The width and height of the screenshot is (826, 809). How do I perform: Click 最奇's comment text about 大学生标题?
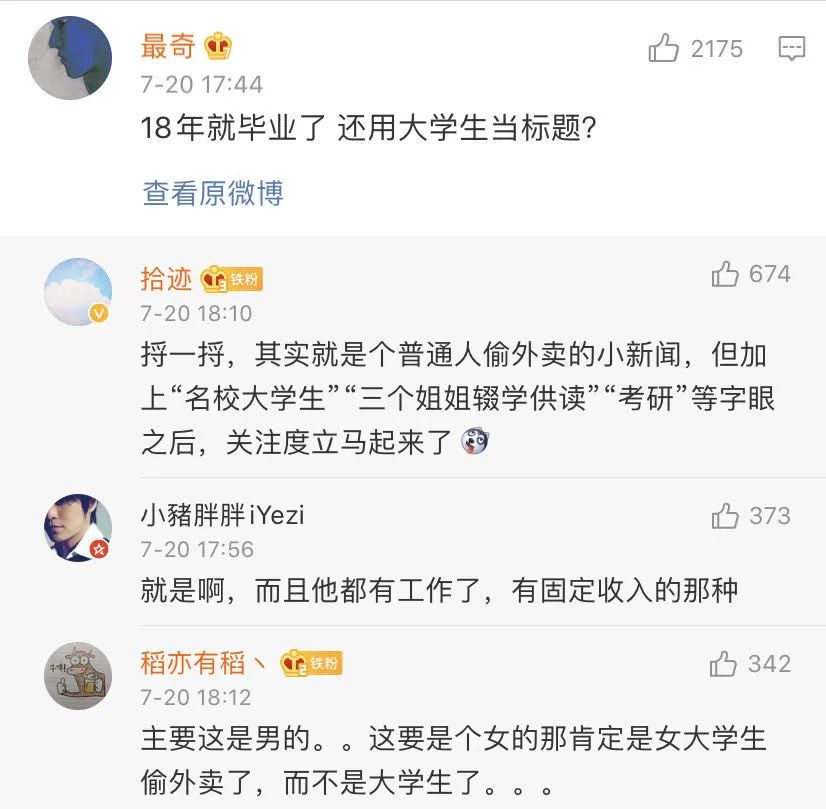tap(368, 130)
